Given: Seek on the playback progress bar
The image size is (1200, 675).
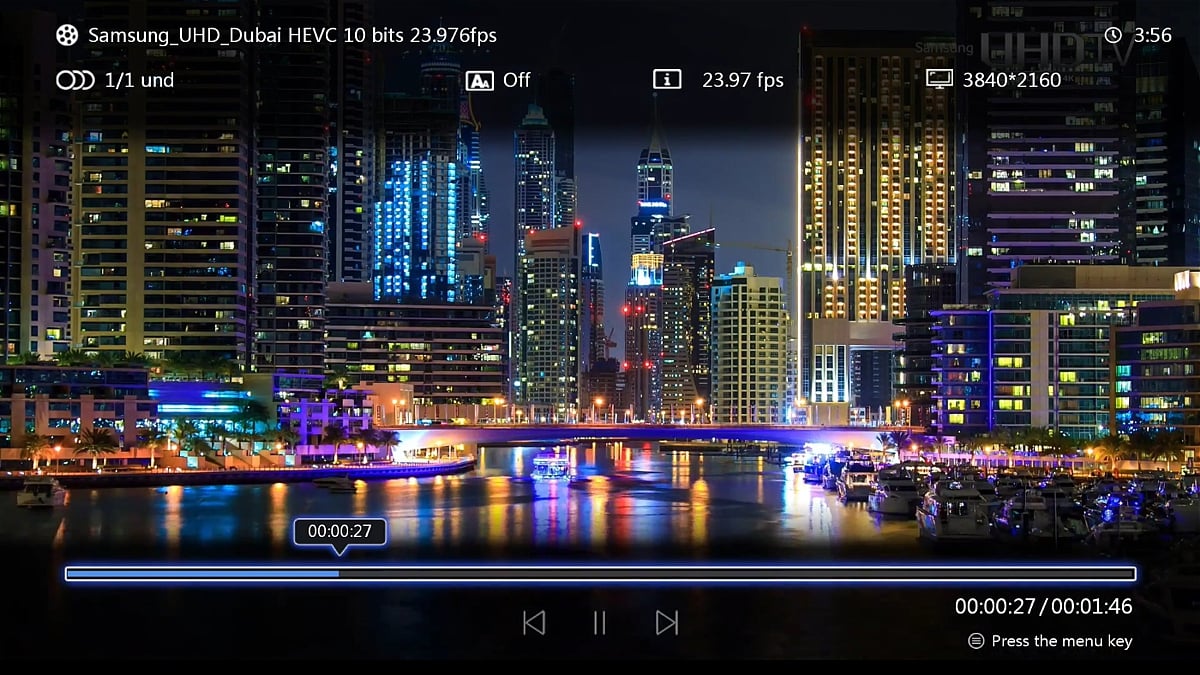Looking at the screenshot, I should pyautogui.click(x=600, y=573).
